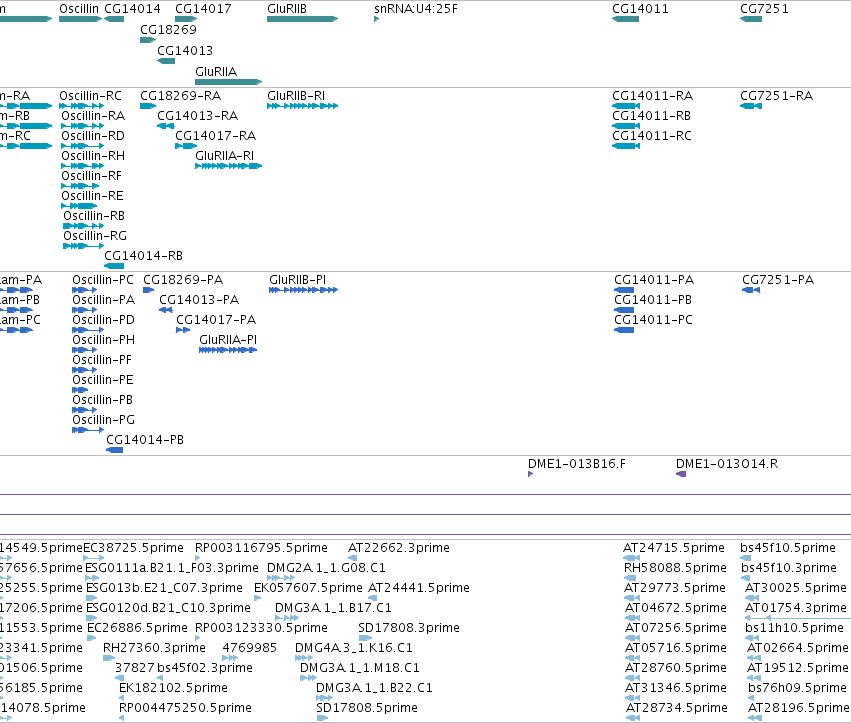Select the CG18269-PA protein
The height and width of the screenshot is (723, 851).
point(183,280)
